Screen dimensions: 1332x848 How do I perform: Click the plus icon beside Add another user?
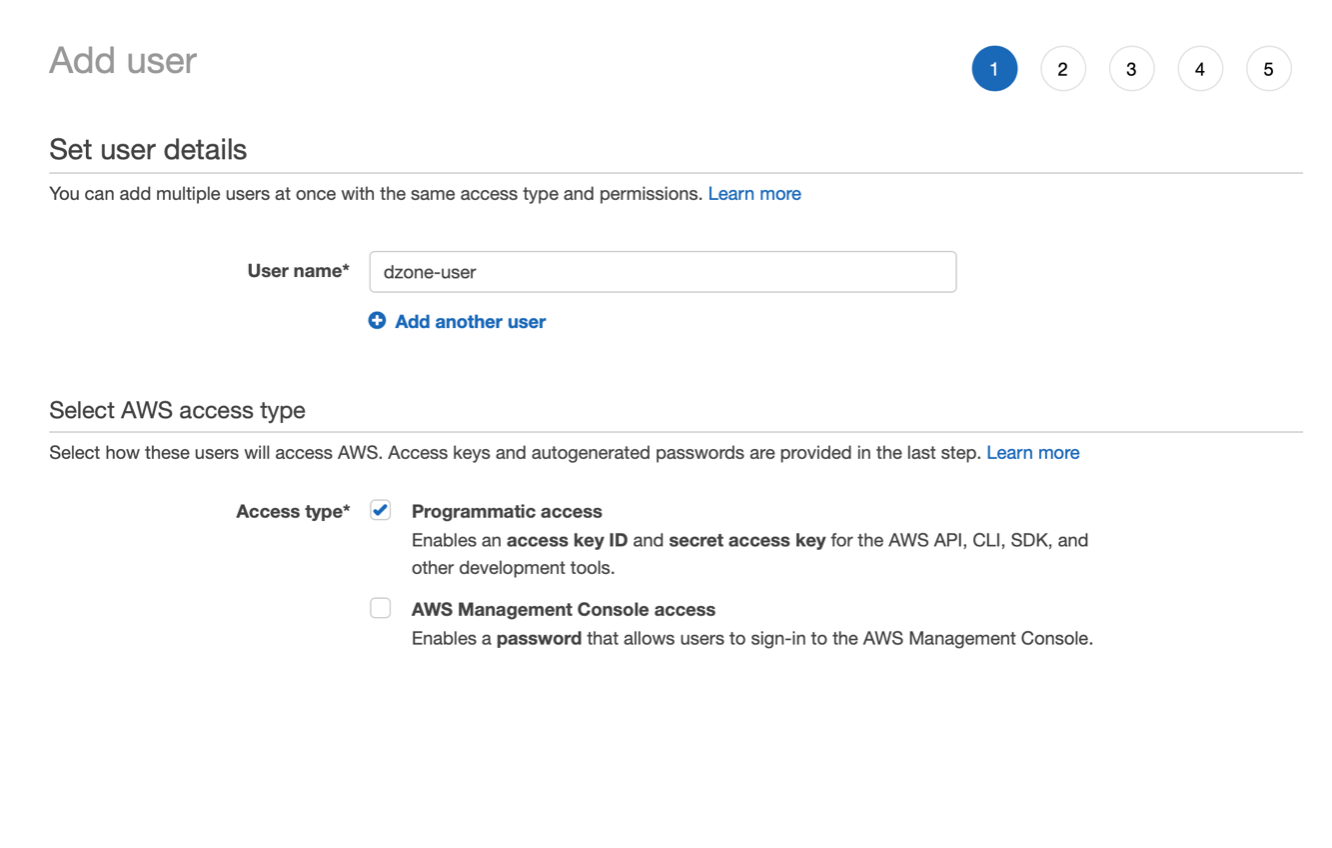tap(377, 321)
